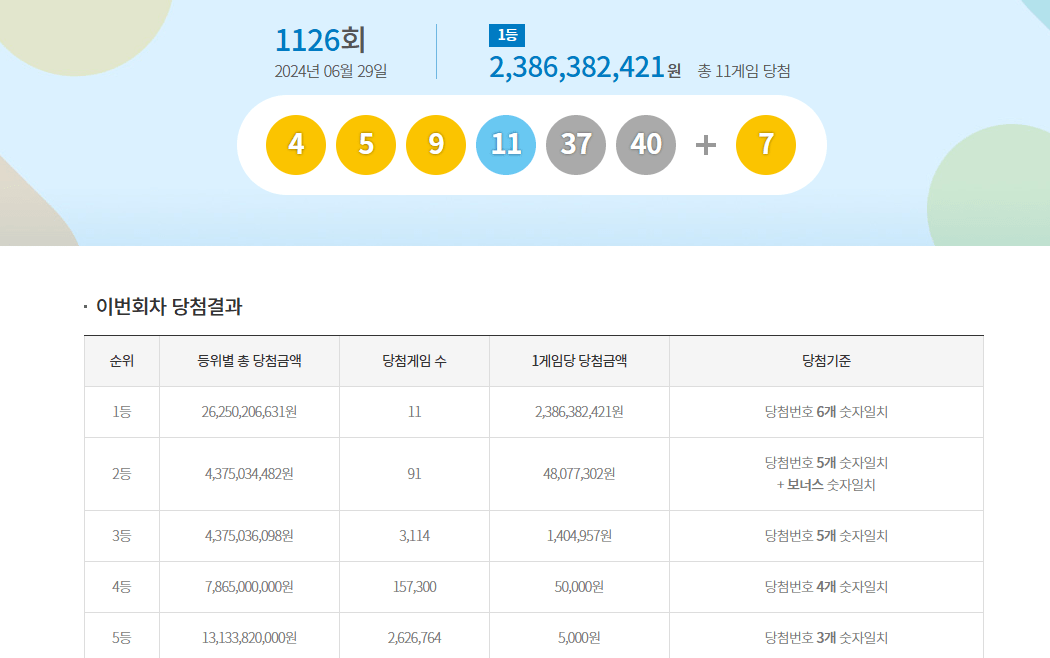
Task: Click the blue ball number 11
Action: pos(506,144)
